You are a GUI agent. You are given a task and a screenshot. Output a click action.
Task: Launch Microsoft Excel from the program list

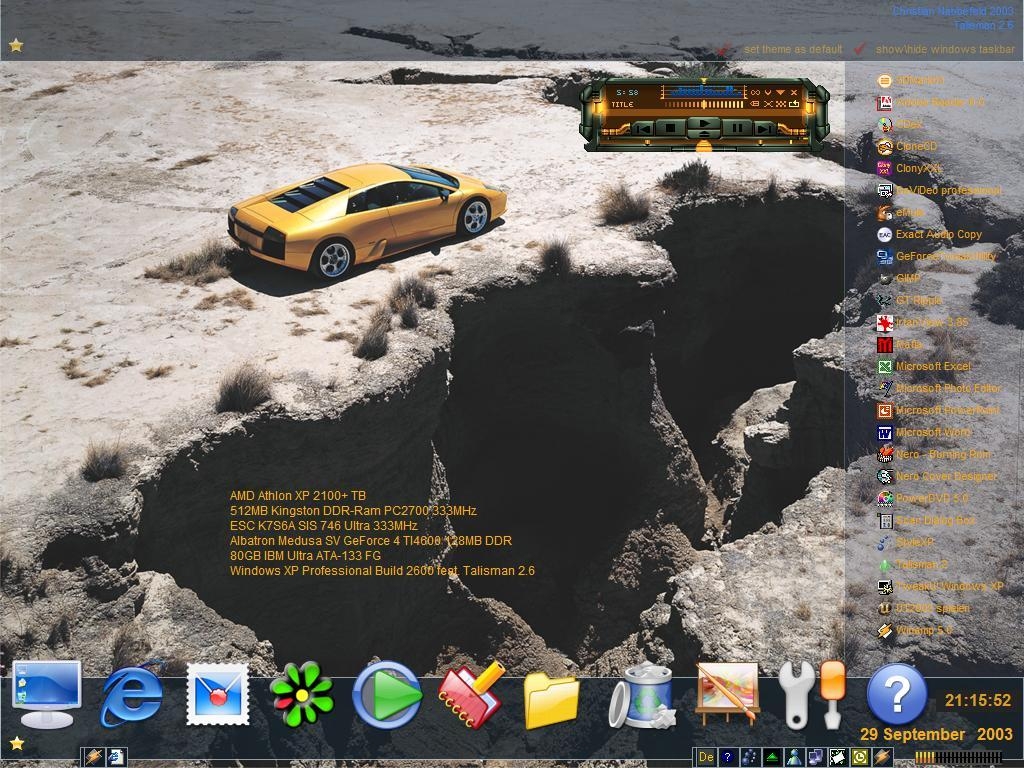(x=933, y=366)
